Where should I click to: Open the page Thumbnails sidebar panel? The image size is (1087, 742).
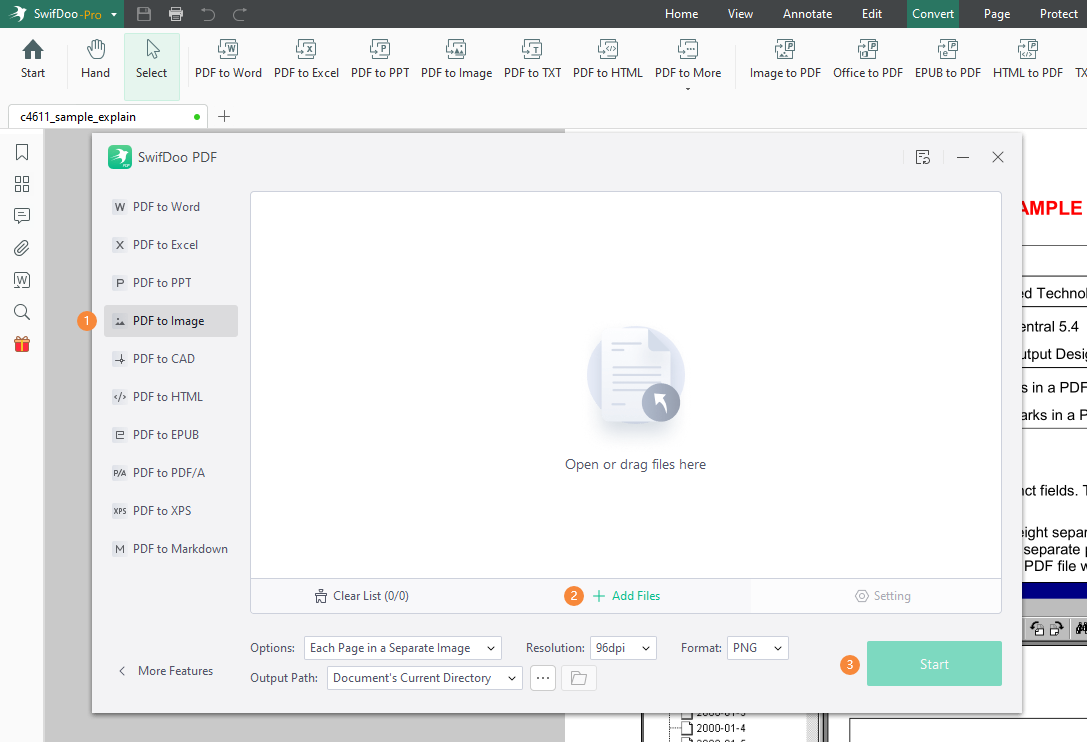(x=22, y=184)
